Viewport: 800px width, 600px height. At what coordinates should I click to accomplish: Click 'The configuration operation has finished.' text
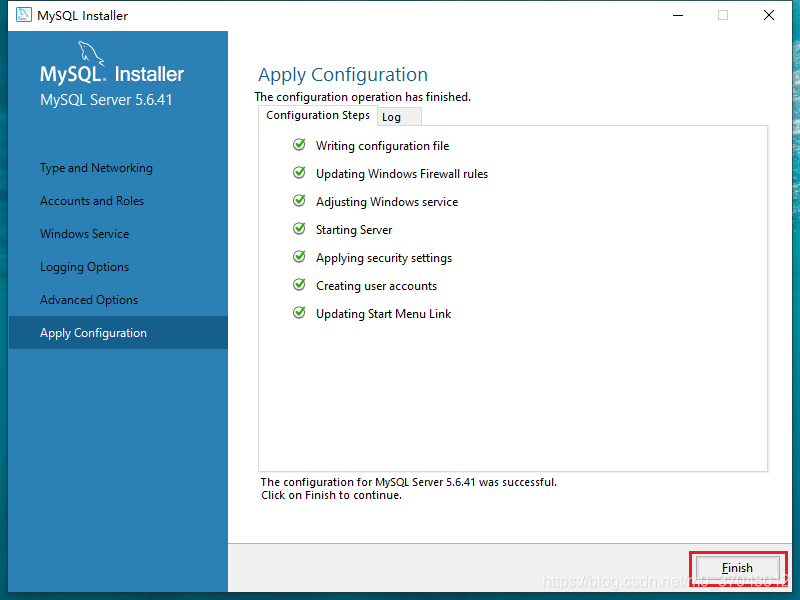(363, 97)
